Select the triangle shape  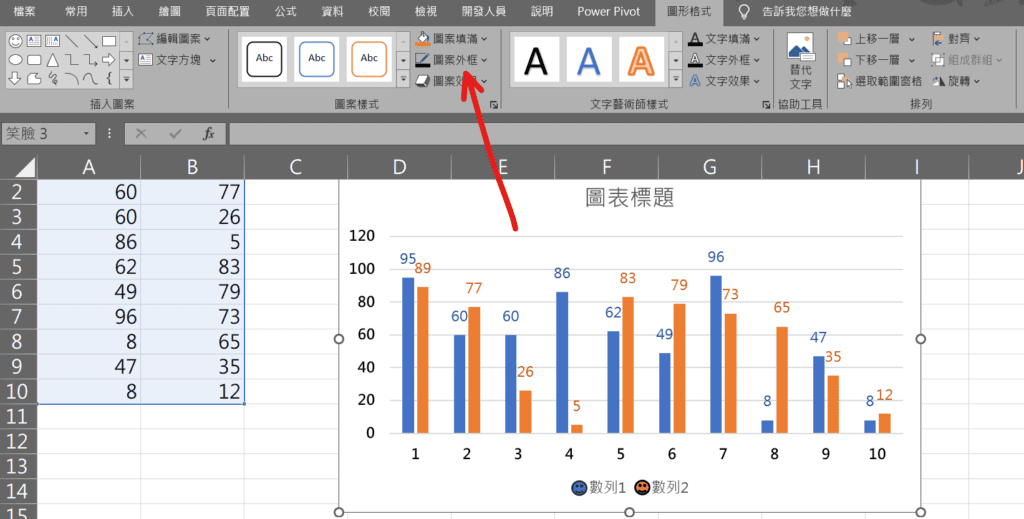53,60
